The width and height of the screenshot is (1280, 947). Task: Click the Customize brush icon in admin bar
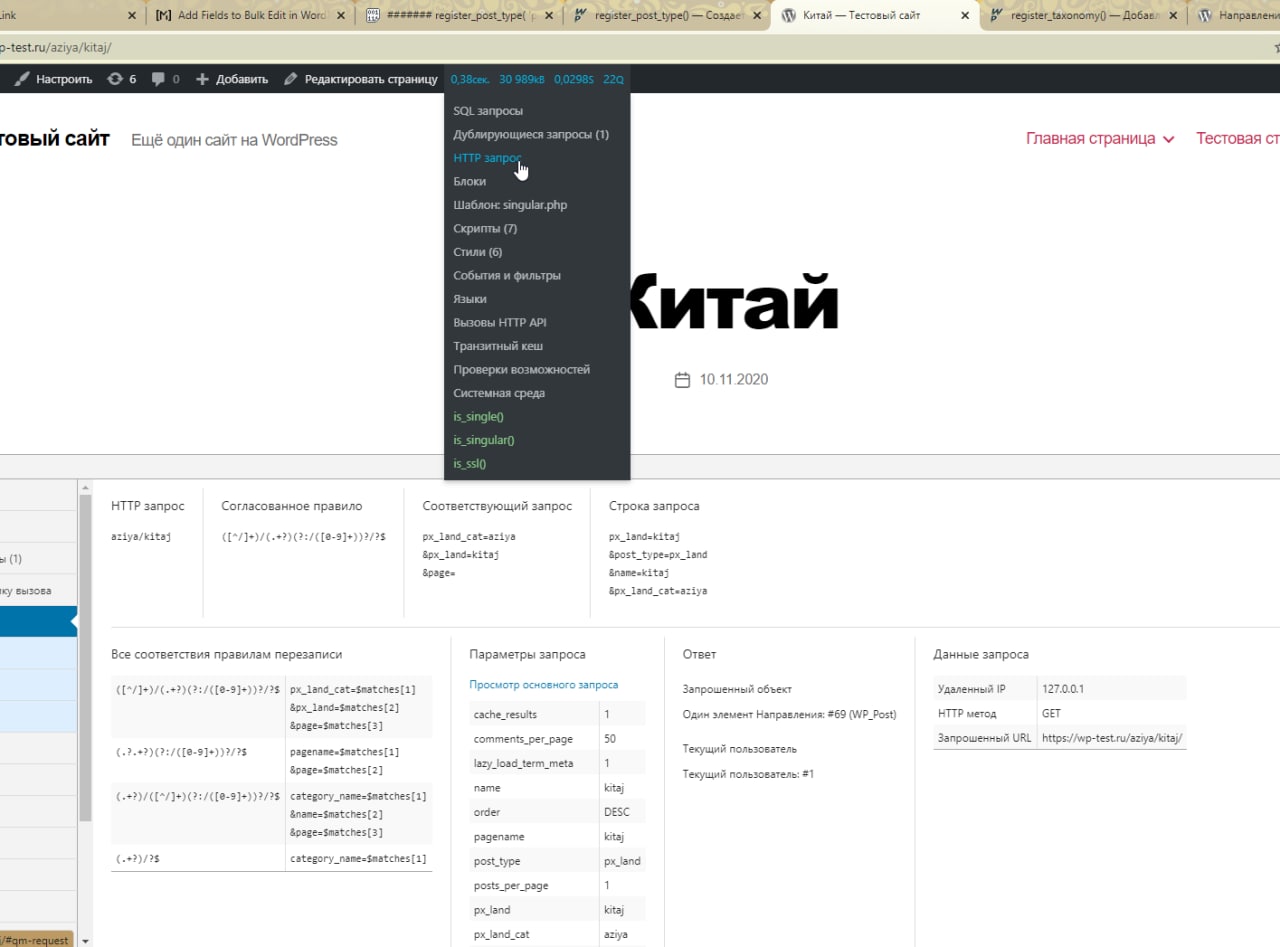point(22,79)
